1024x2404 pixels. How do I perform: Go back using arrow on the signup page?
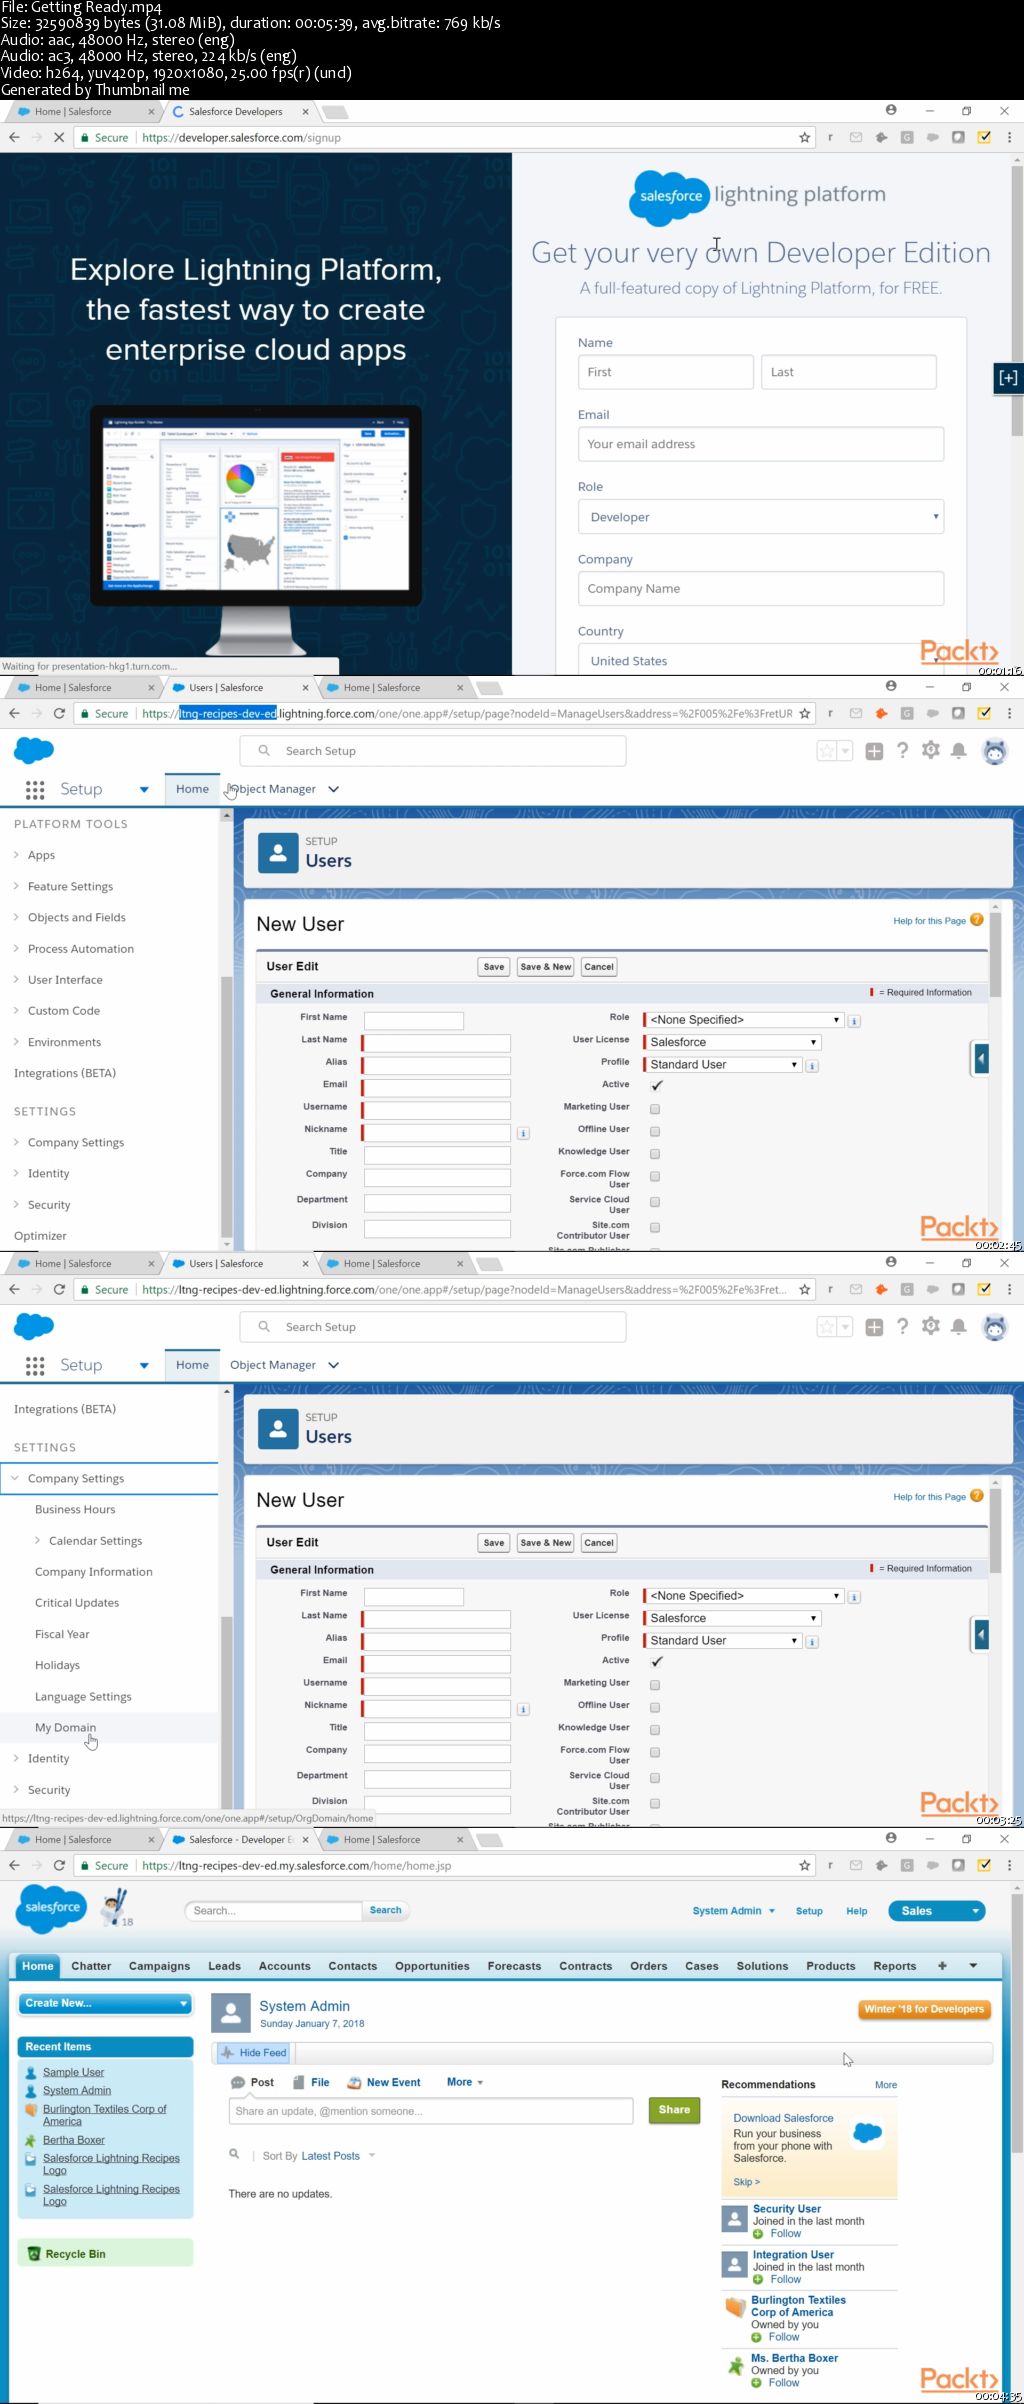14,137
